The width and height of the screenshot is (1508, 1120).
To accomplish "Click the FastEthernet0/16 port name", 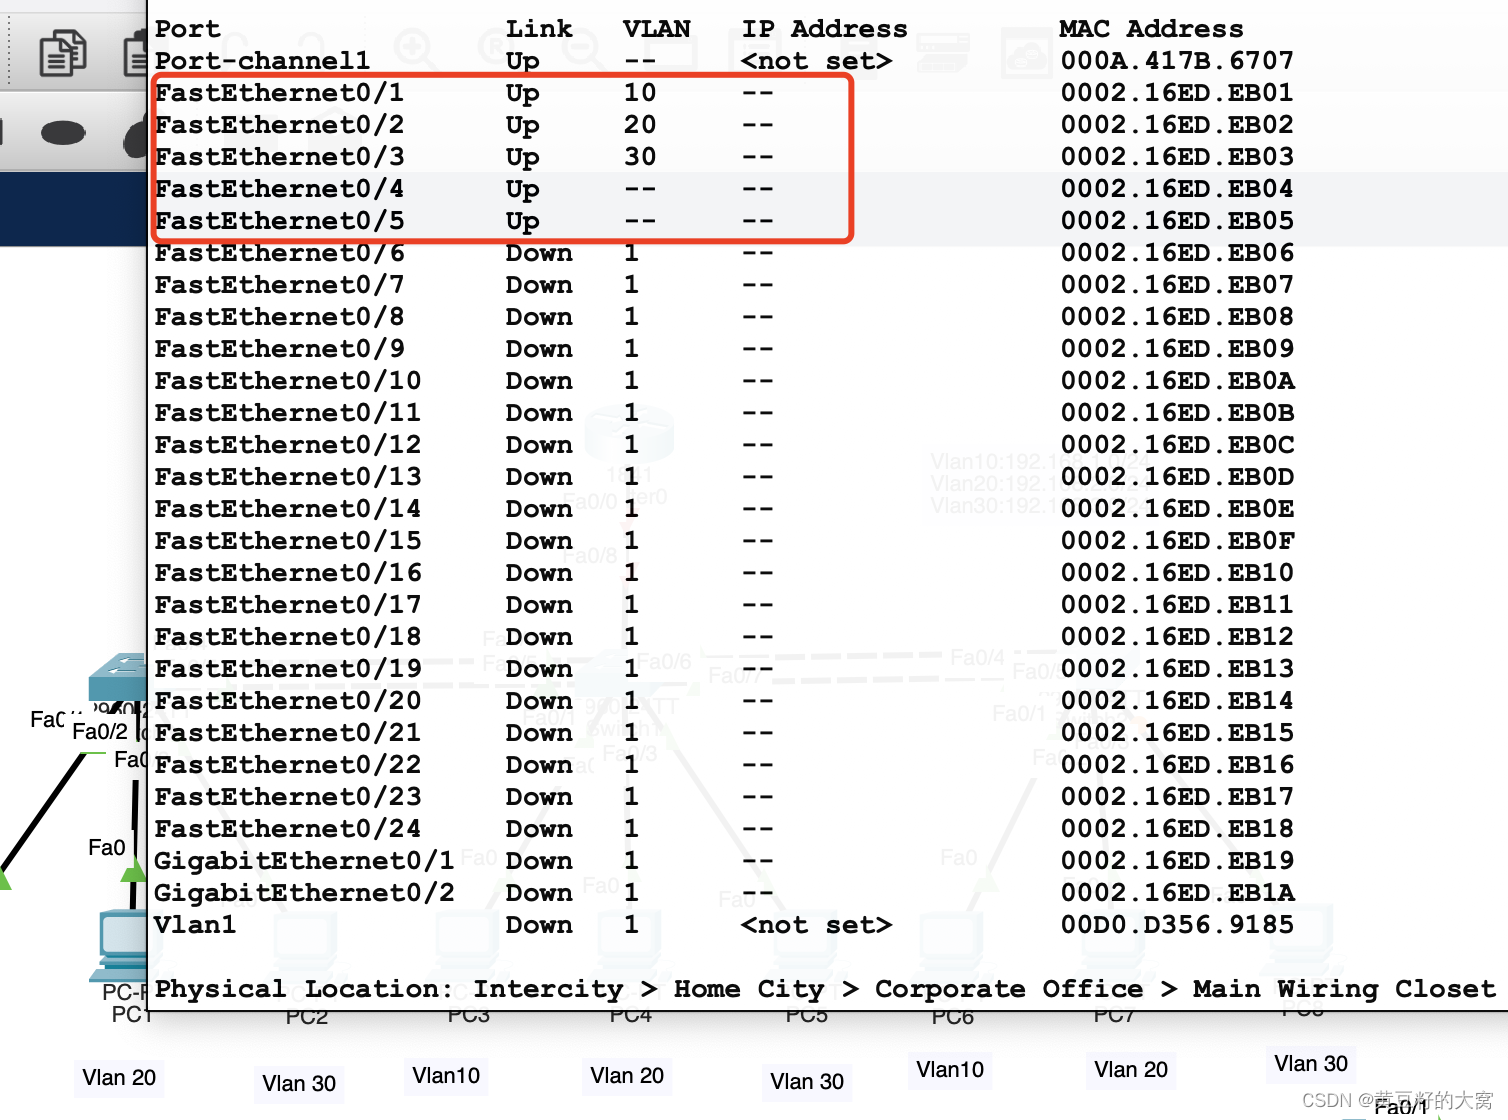I will (288, 573).
